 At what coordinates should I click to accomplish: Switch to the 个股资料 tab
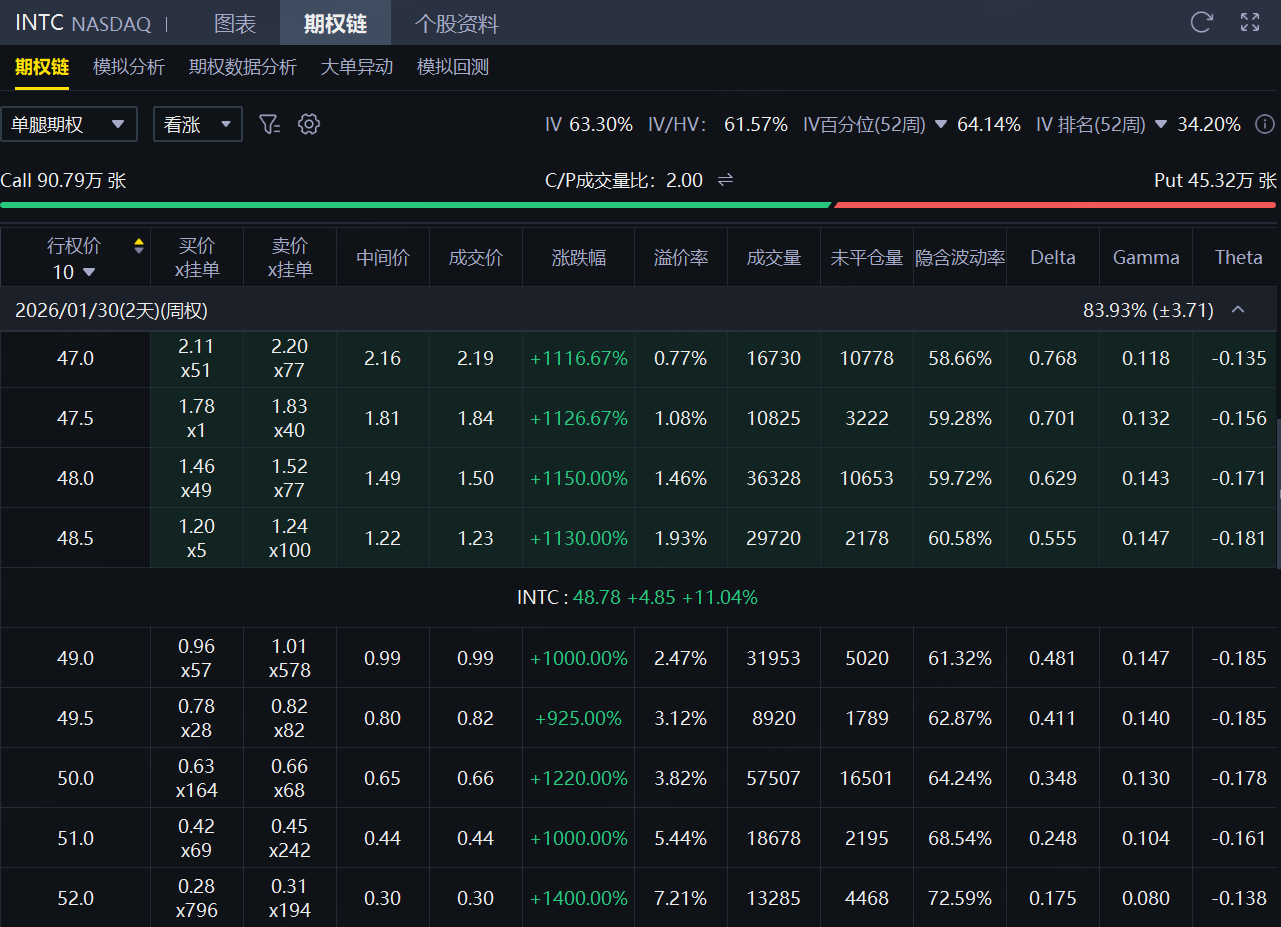(x=456, y=23)
